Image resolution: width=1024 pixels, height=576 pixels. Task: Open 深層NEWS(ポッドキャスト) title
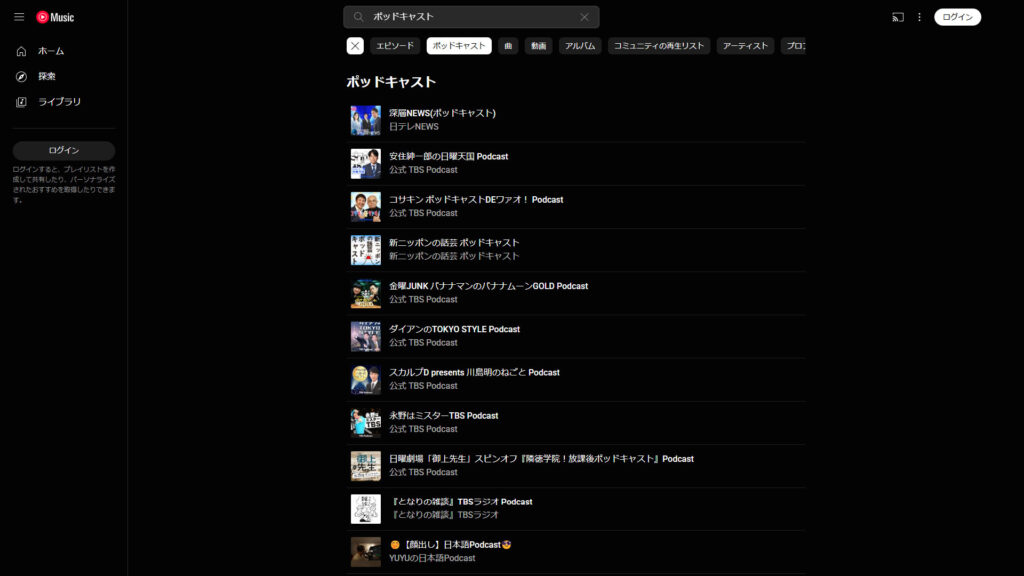[x=442, y=113]
